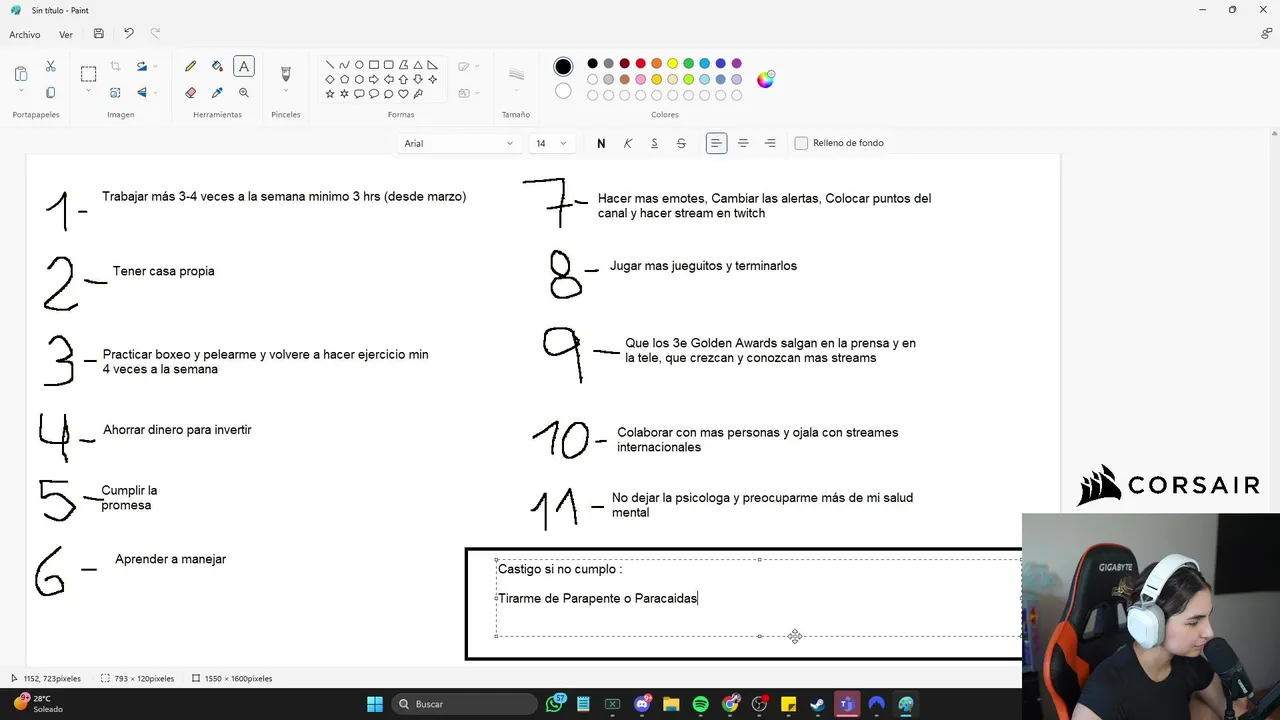Click the 'Jugar mas jueguitos y terminarlos' text
This screenshot has height=720, width=1280.
tap(703, 266)
